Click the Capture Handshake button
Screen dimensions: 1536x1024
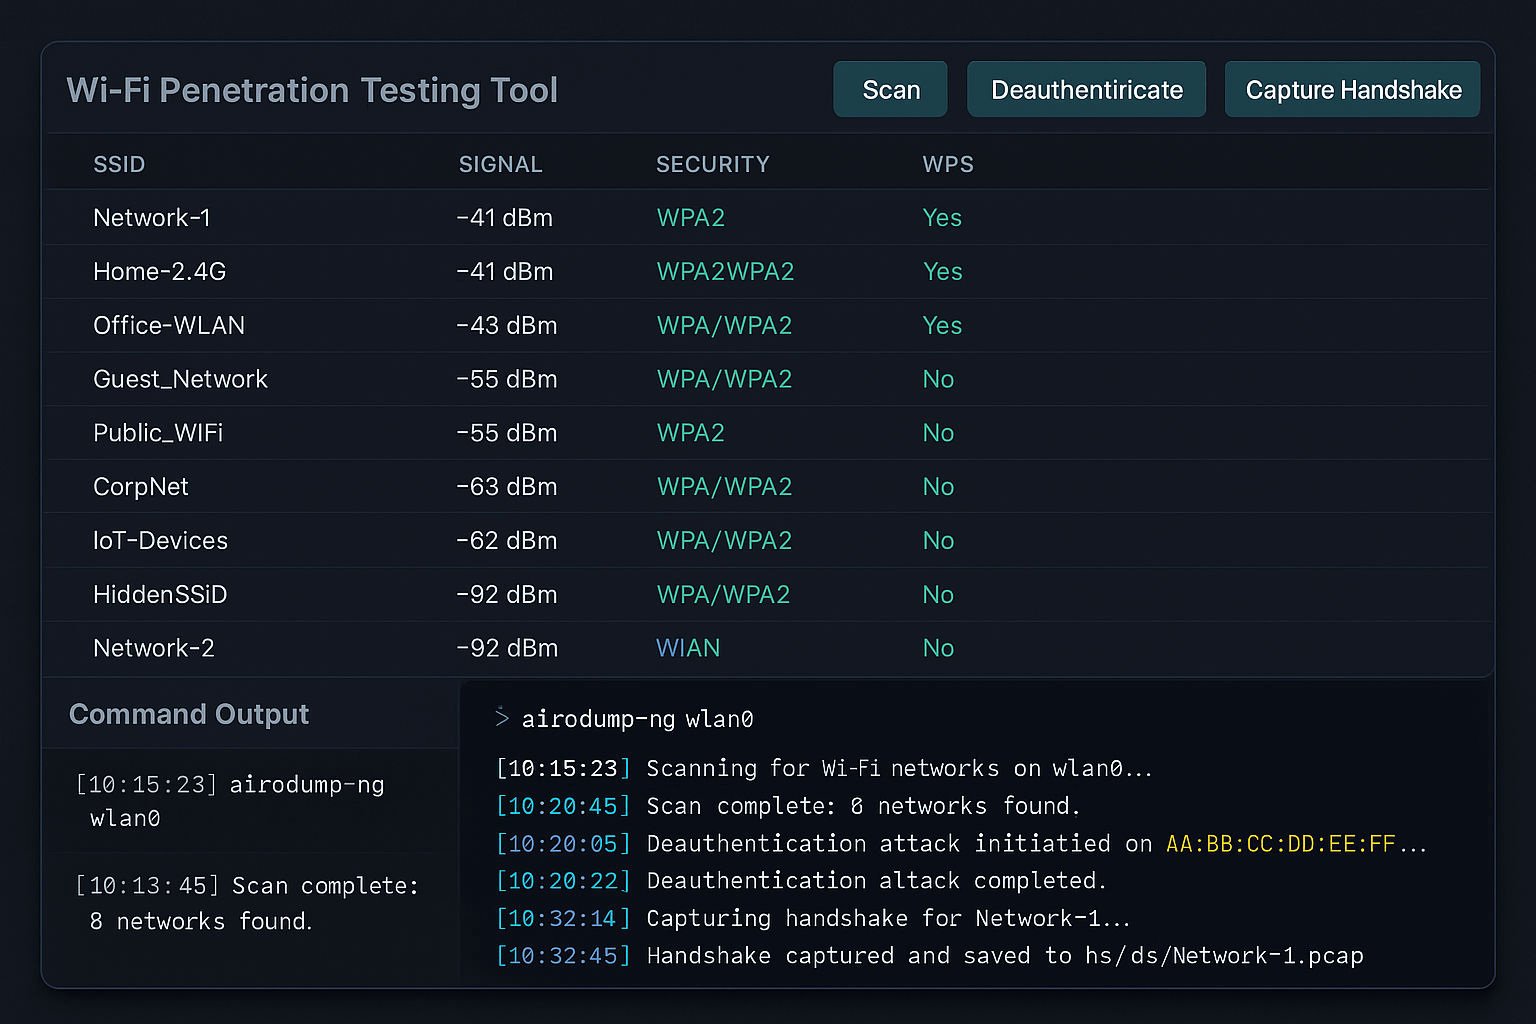pos(1353,90)
